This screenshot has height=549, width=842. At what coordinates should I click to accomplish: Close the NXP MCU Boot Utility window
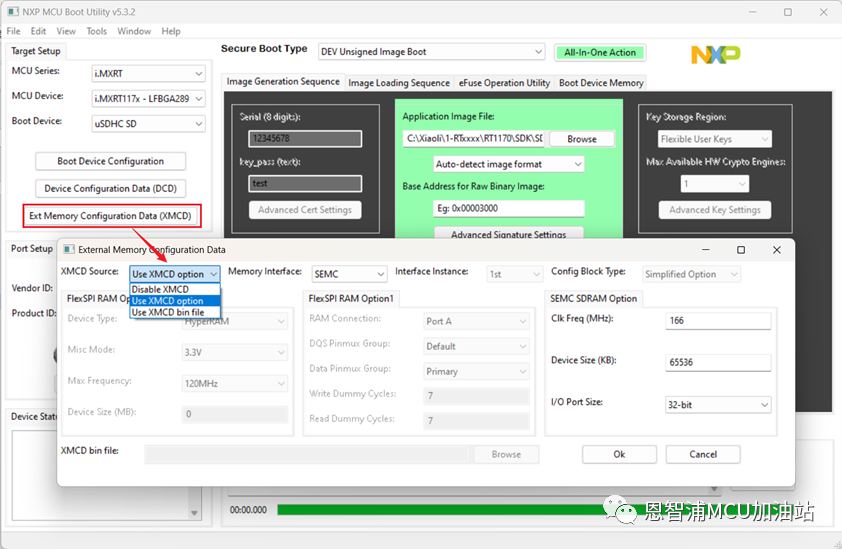click(823, 12)
